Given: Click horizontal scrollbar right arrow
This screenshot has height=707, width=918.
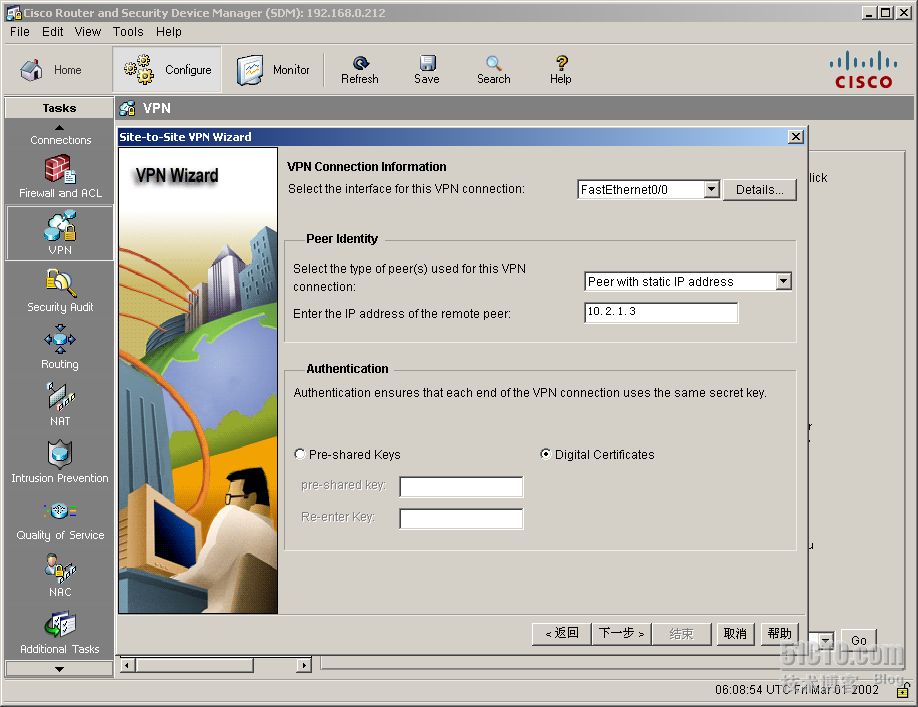Looking at the screenshot, I should (303, 665).
